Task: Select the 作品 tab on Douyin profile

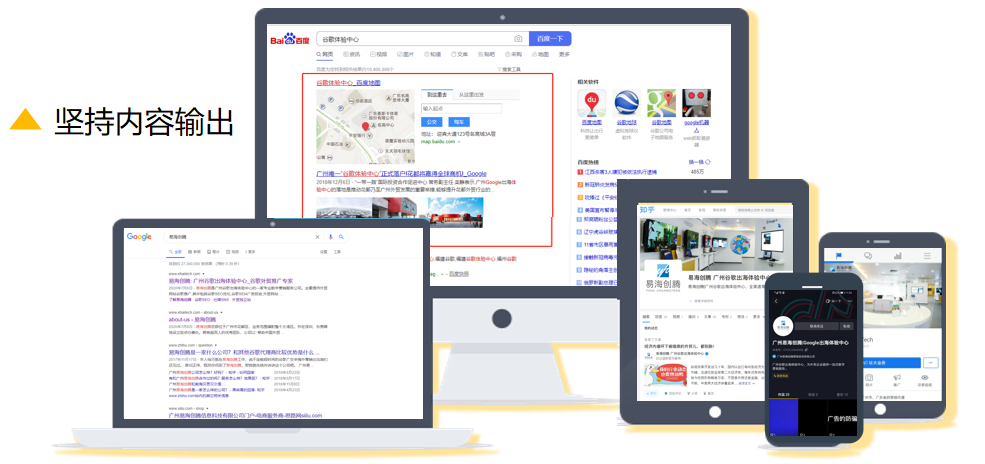Action: click(781, 394)
